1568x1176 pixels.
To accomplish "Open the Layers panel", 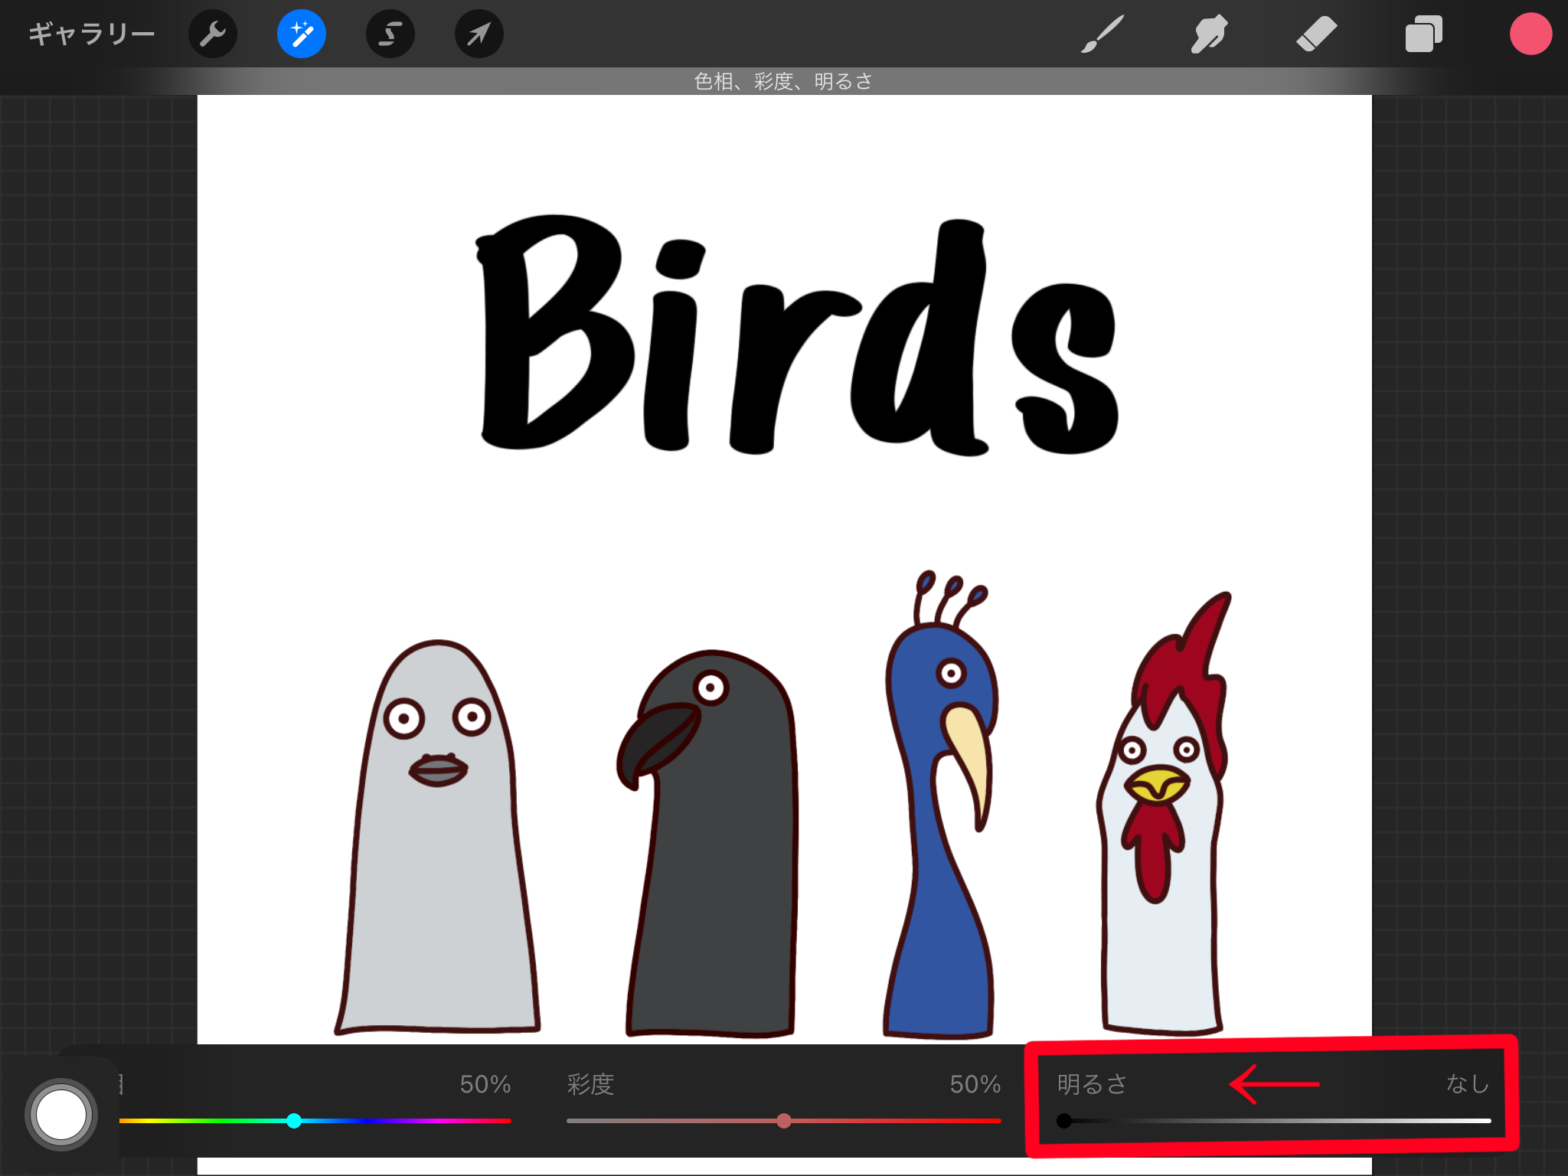I will [x=1423, y=34].
